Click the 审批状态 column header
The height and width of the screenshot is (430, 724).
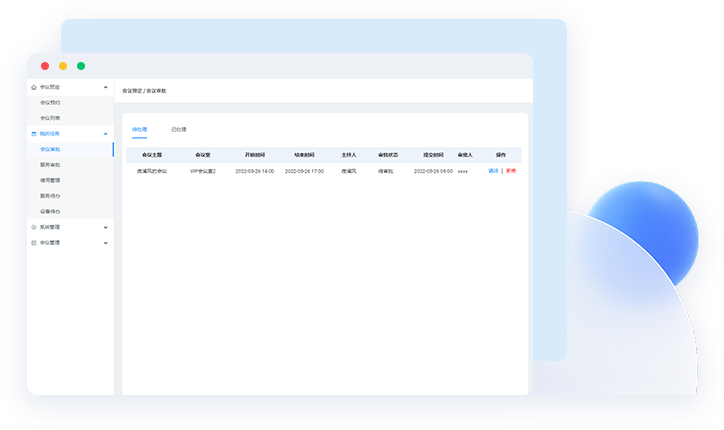point(388,155)
